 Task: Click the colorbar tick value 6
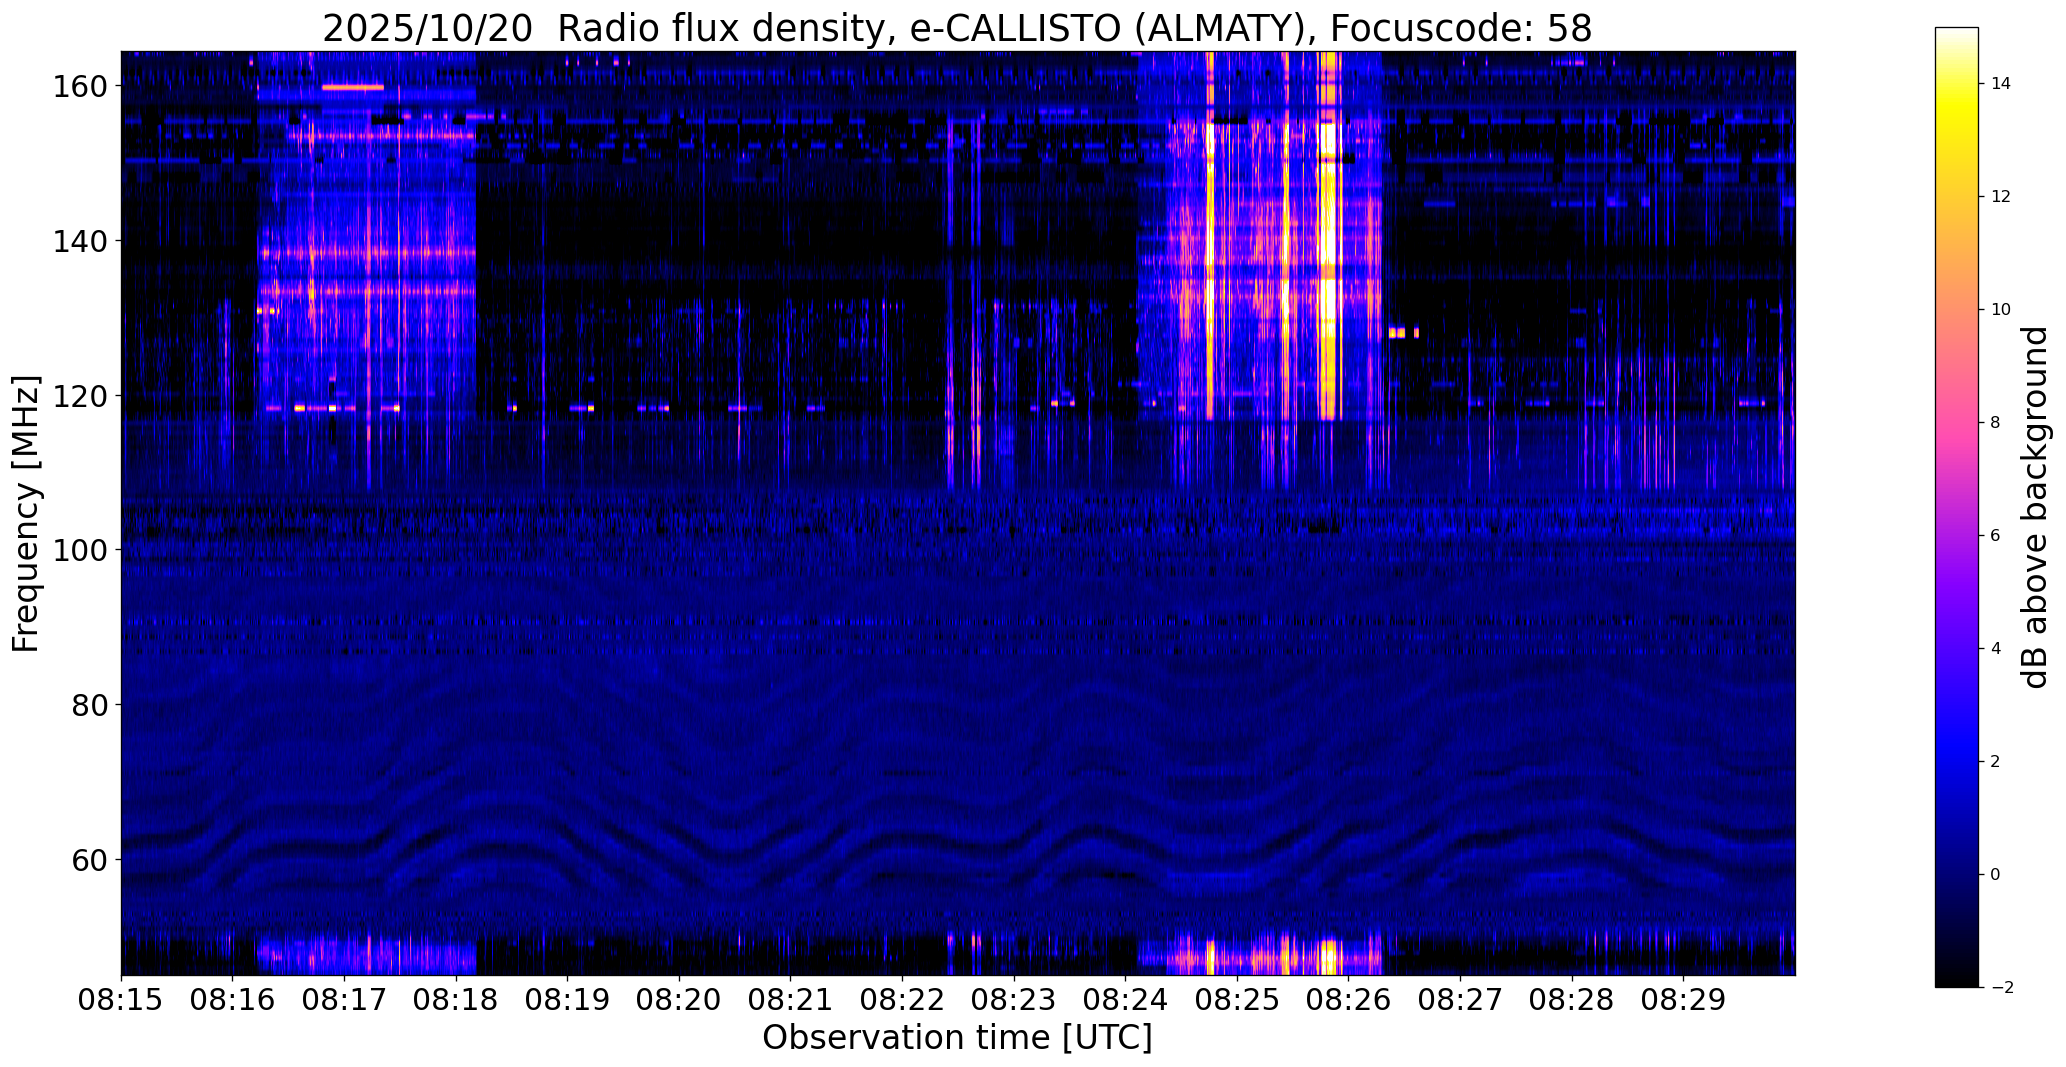pyautogui.click(x=1996, y=536)
